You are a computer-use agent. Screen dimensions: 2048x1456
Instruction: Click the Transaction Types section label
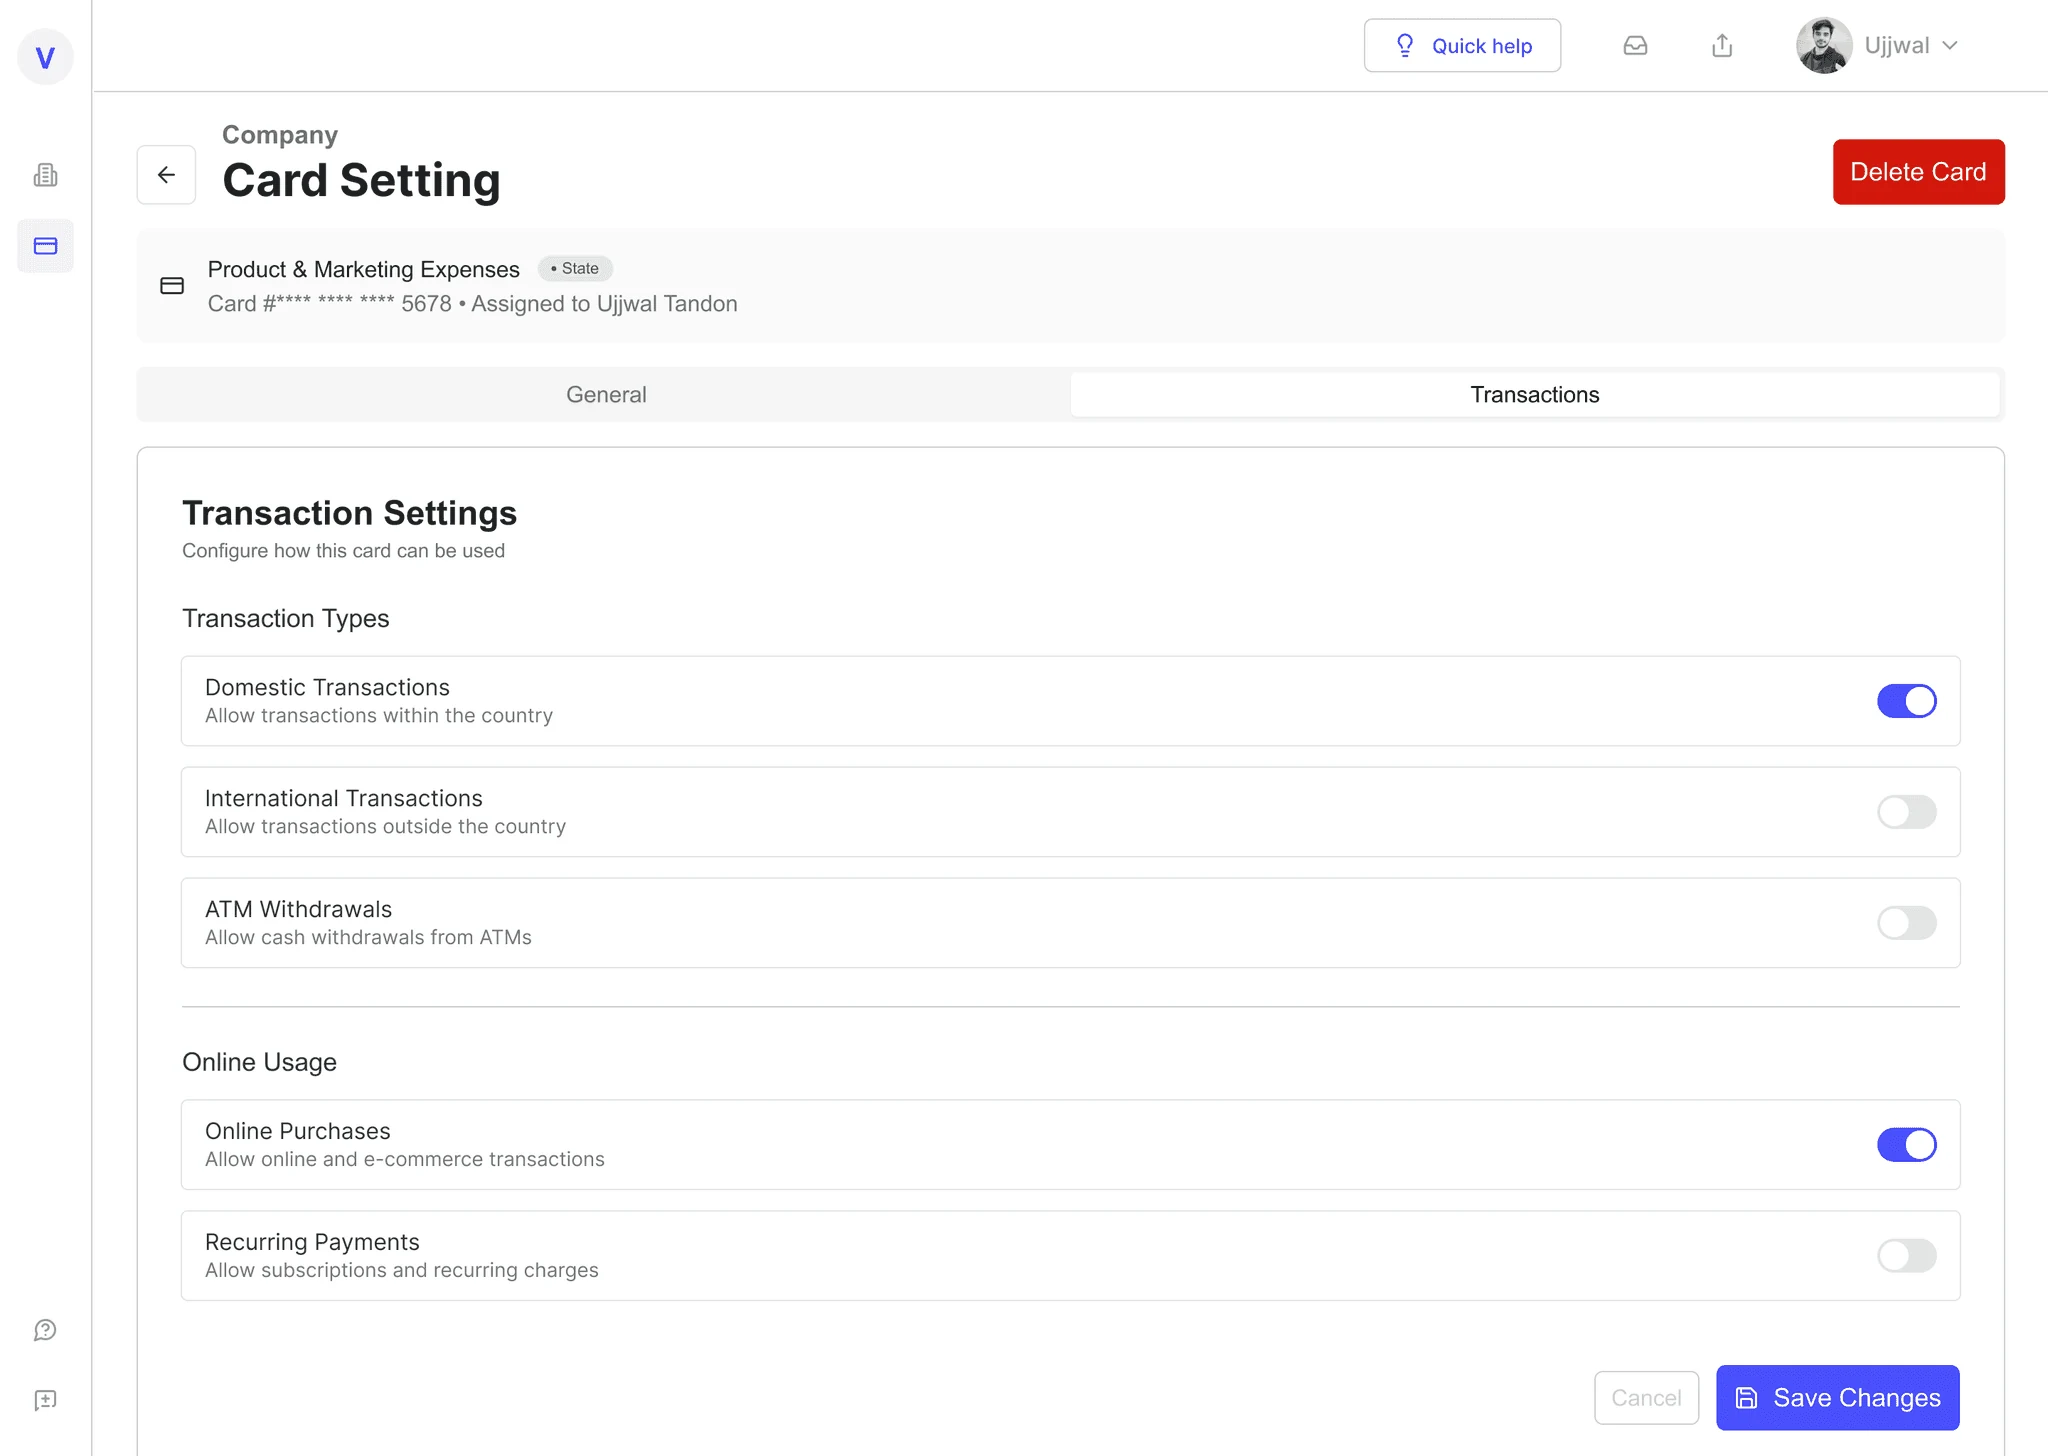[286, 619]
